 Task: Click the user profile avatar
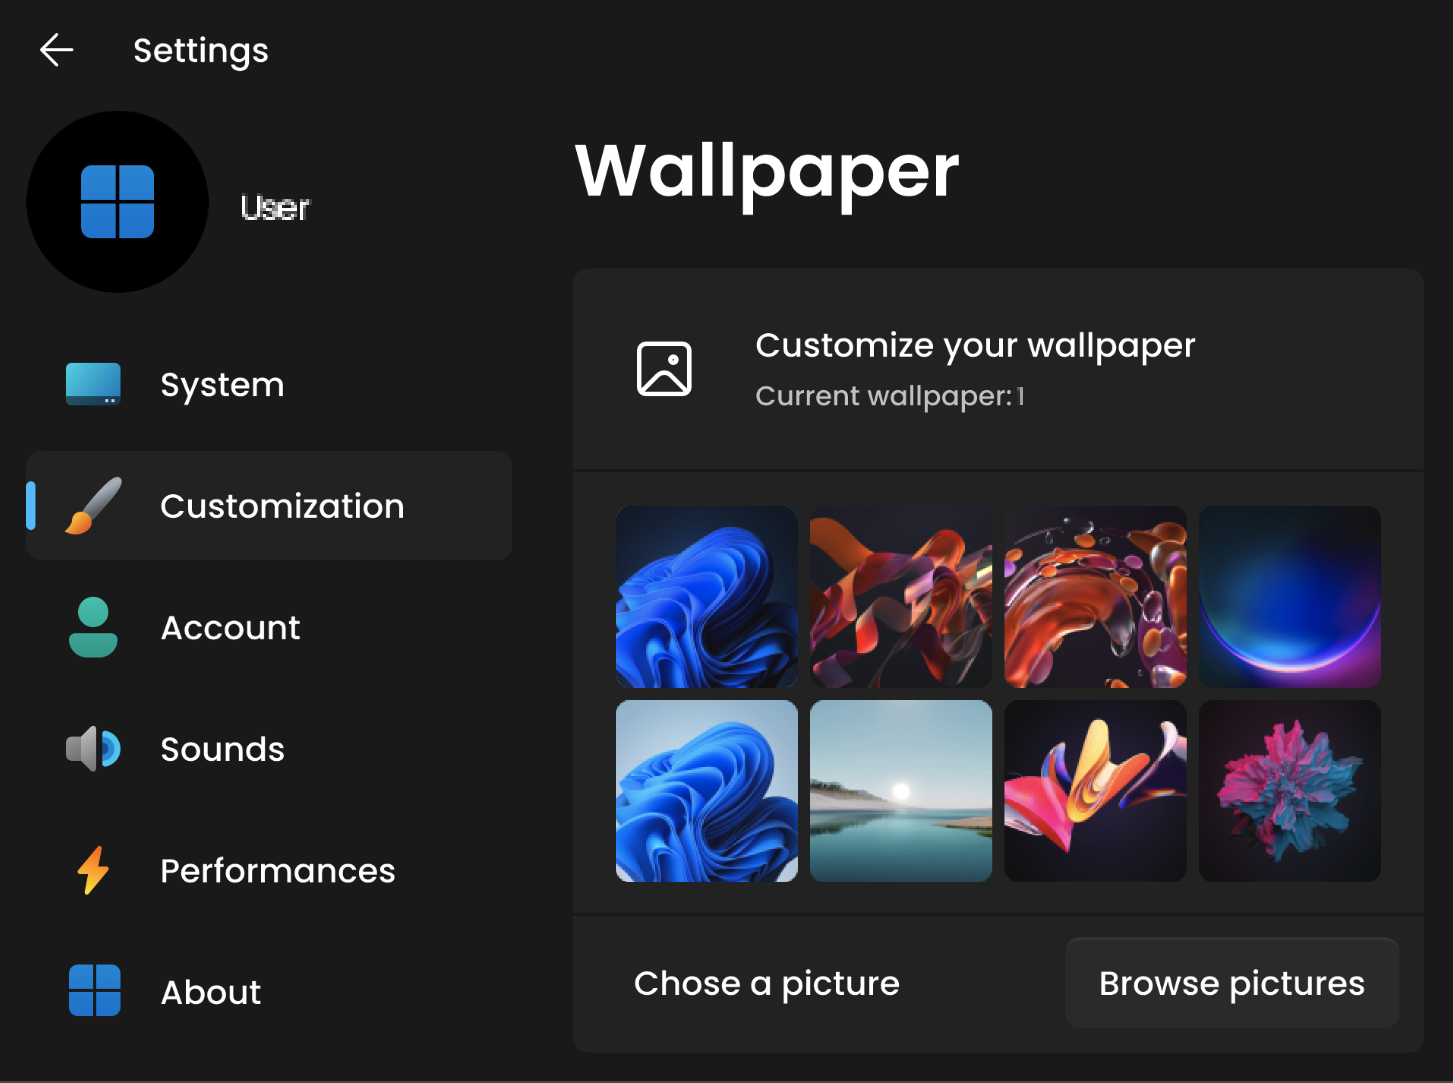[117, 202]
